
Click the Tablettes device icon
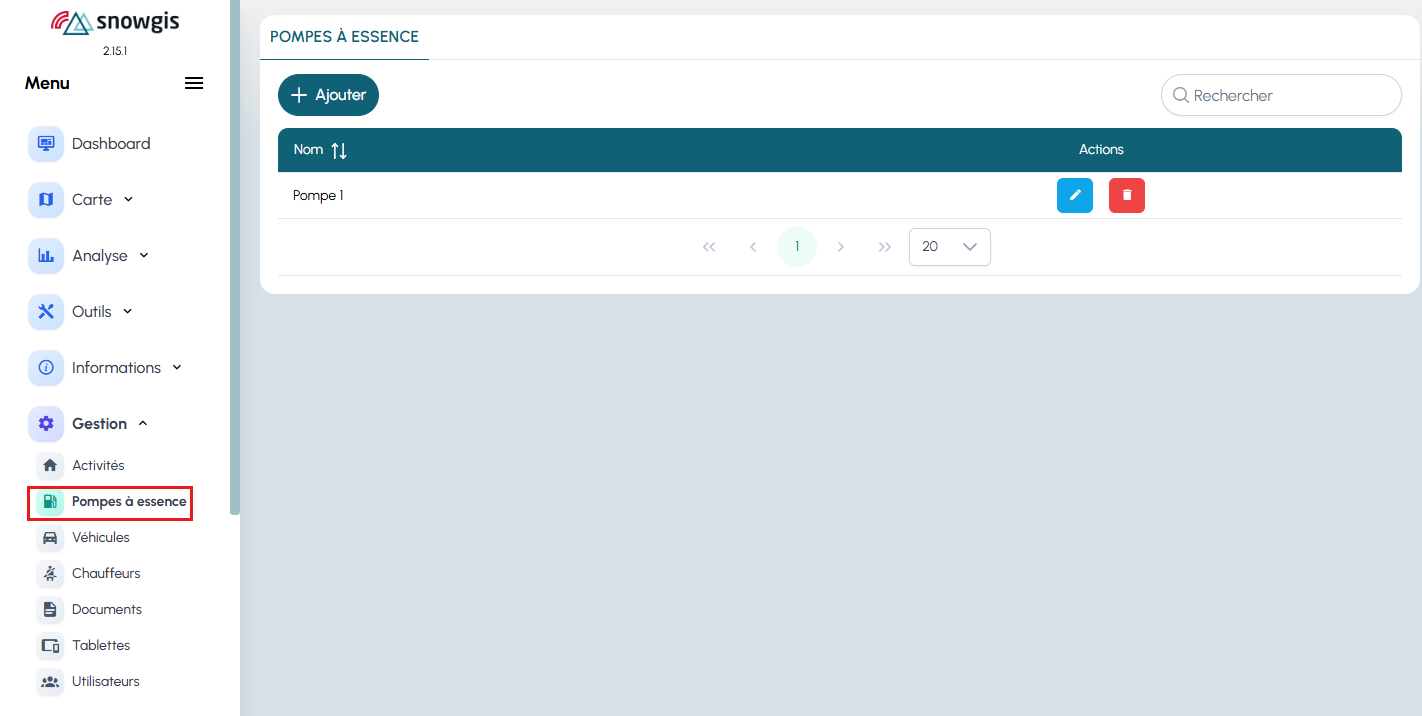coord(49,646)
